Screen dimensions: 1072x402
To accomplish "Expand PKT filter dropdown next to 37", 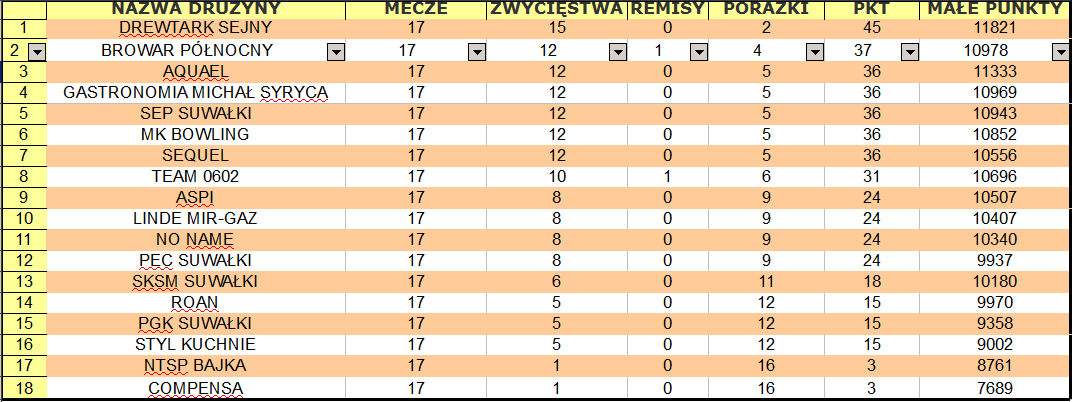I will (909, 51).
